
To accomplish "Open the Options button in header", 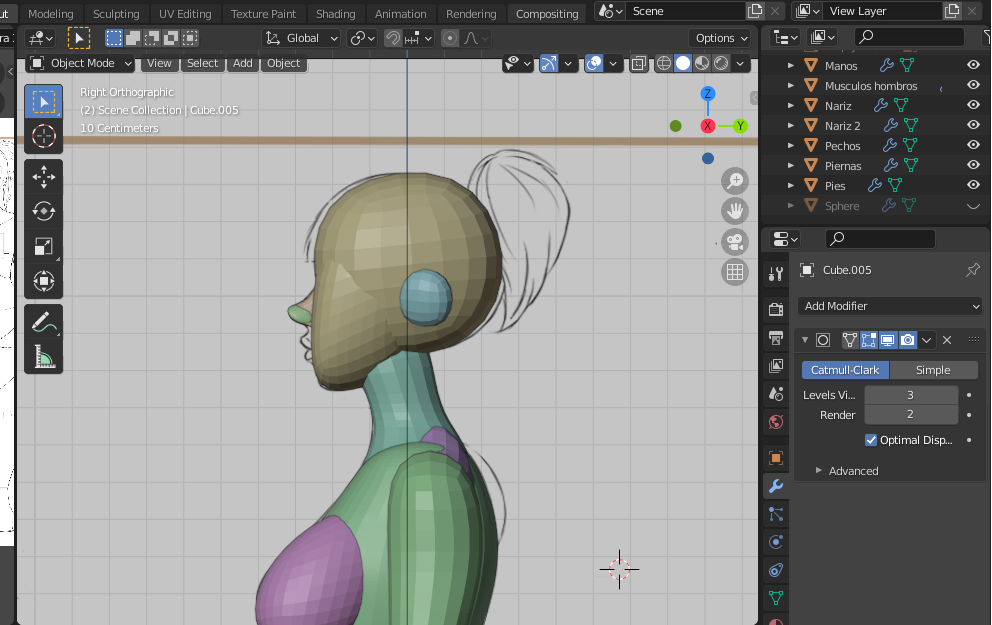I will tap(720, 38).
